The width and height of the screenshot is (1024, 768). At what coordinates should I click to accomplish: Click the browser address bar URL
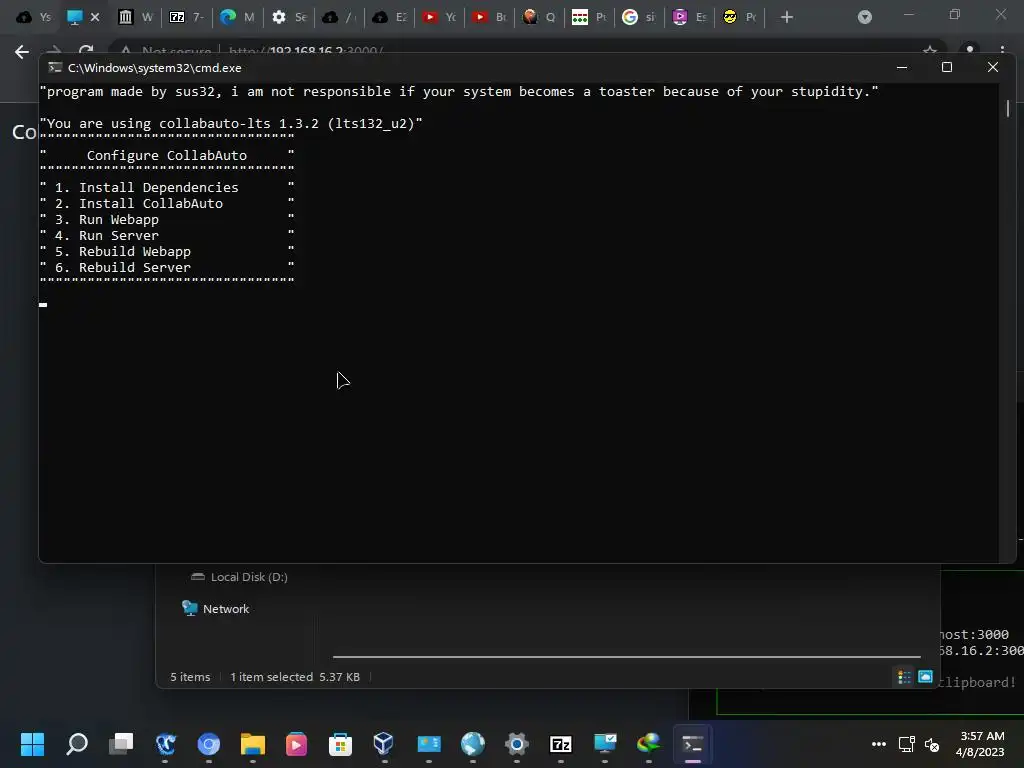[x=306, y=50]
